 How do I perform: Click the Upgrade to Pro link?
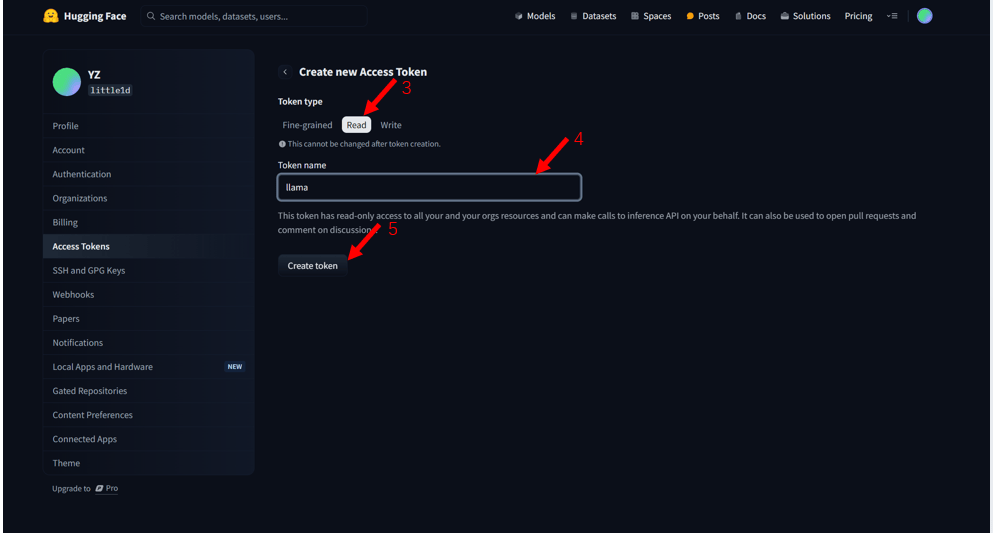click(86, 488)
